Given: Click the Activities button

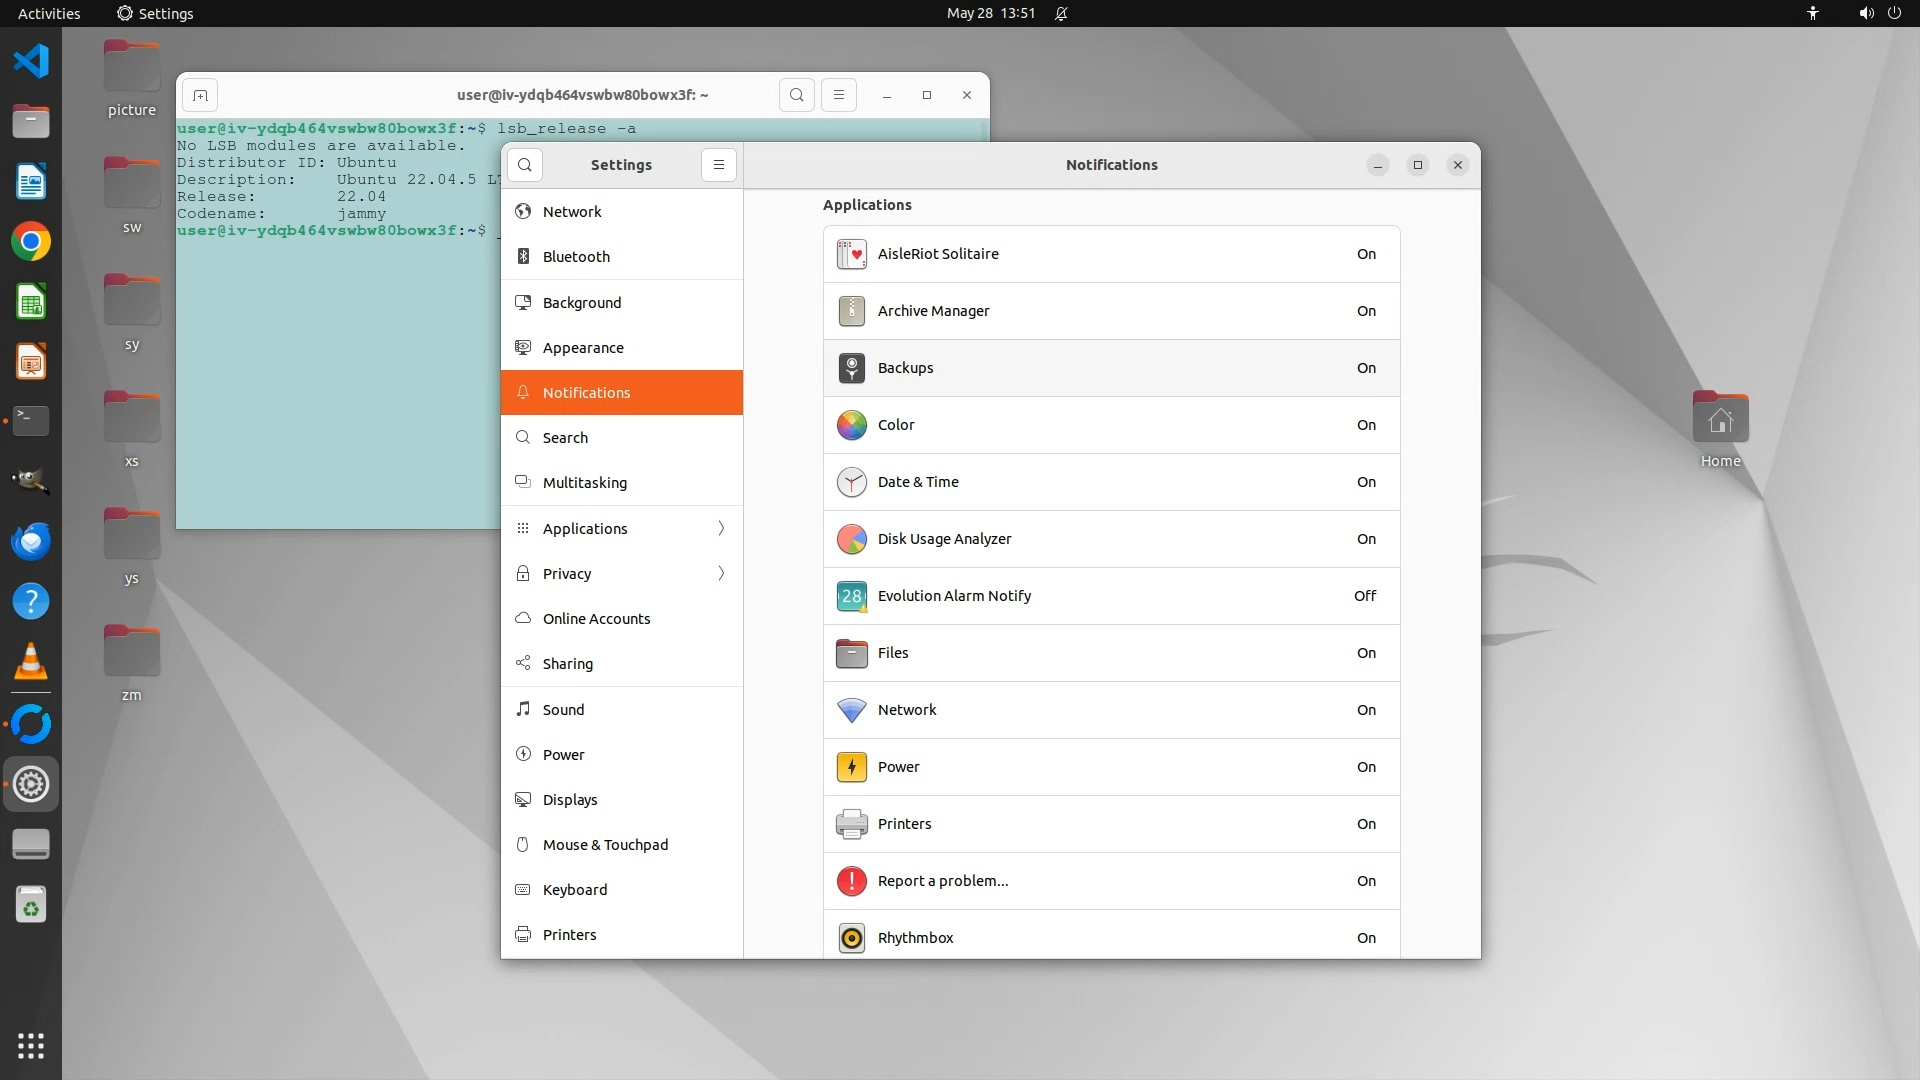Looking at the screenshot, I should (x=49, y=14).
